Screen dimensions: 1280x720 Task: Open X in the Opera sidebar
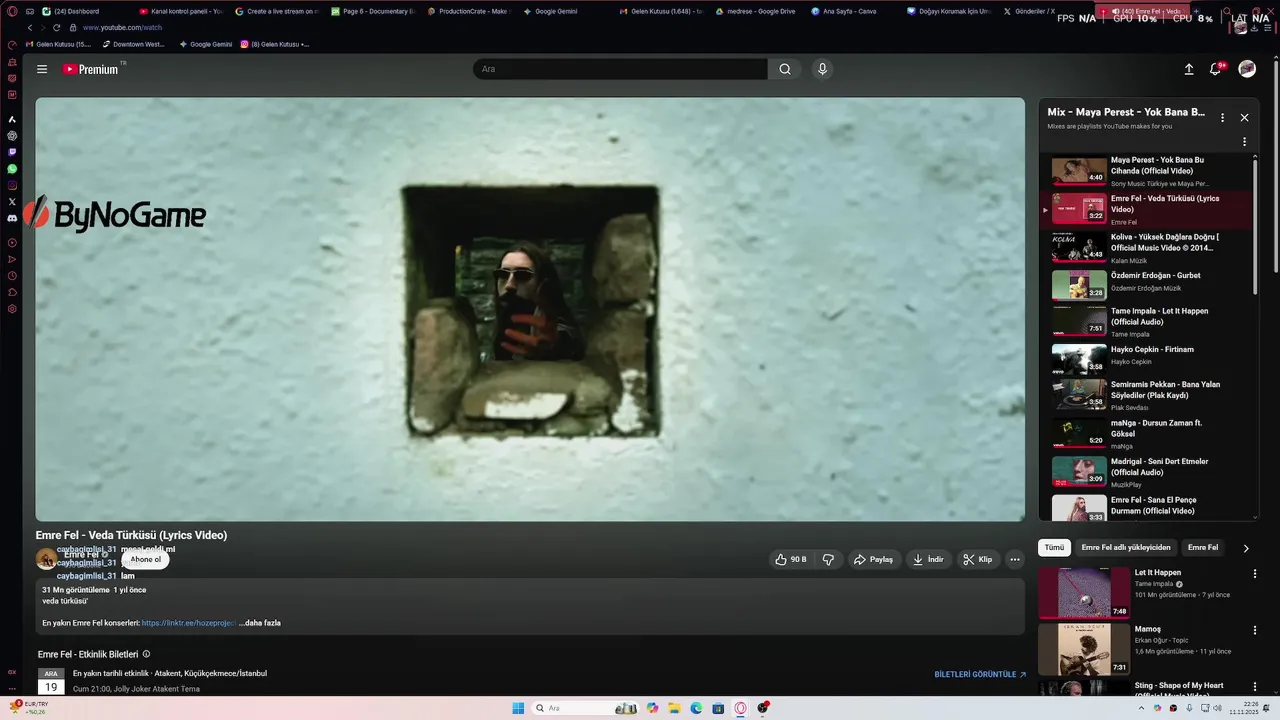tap(12, 201)
